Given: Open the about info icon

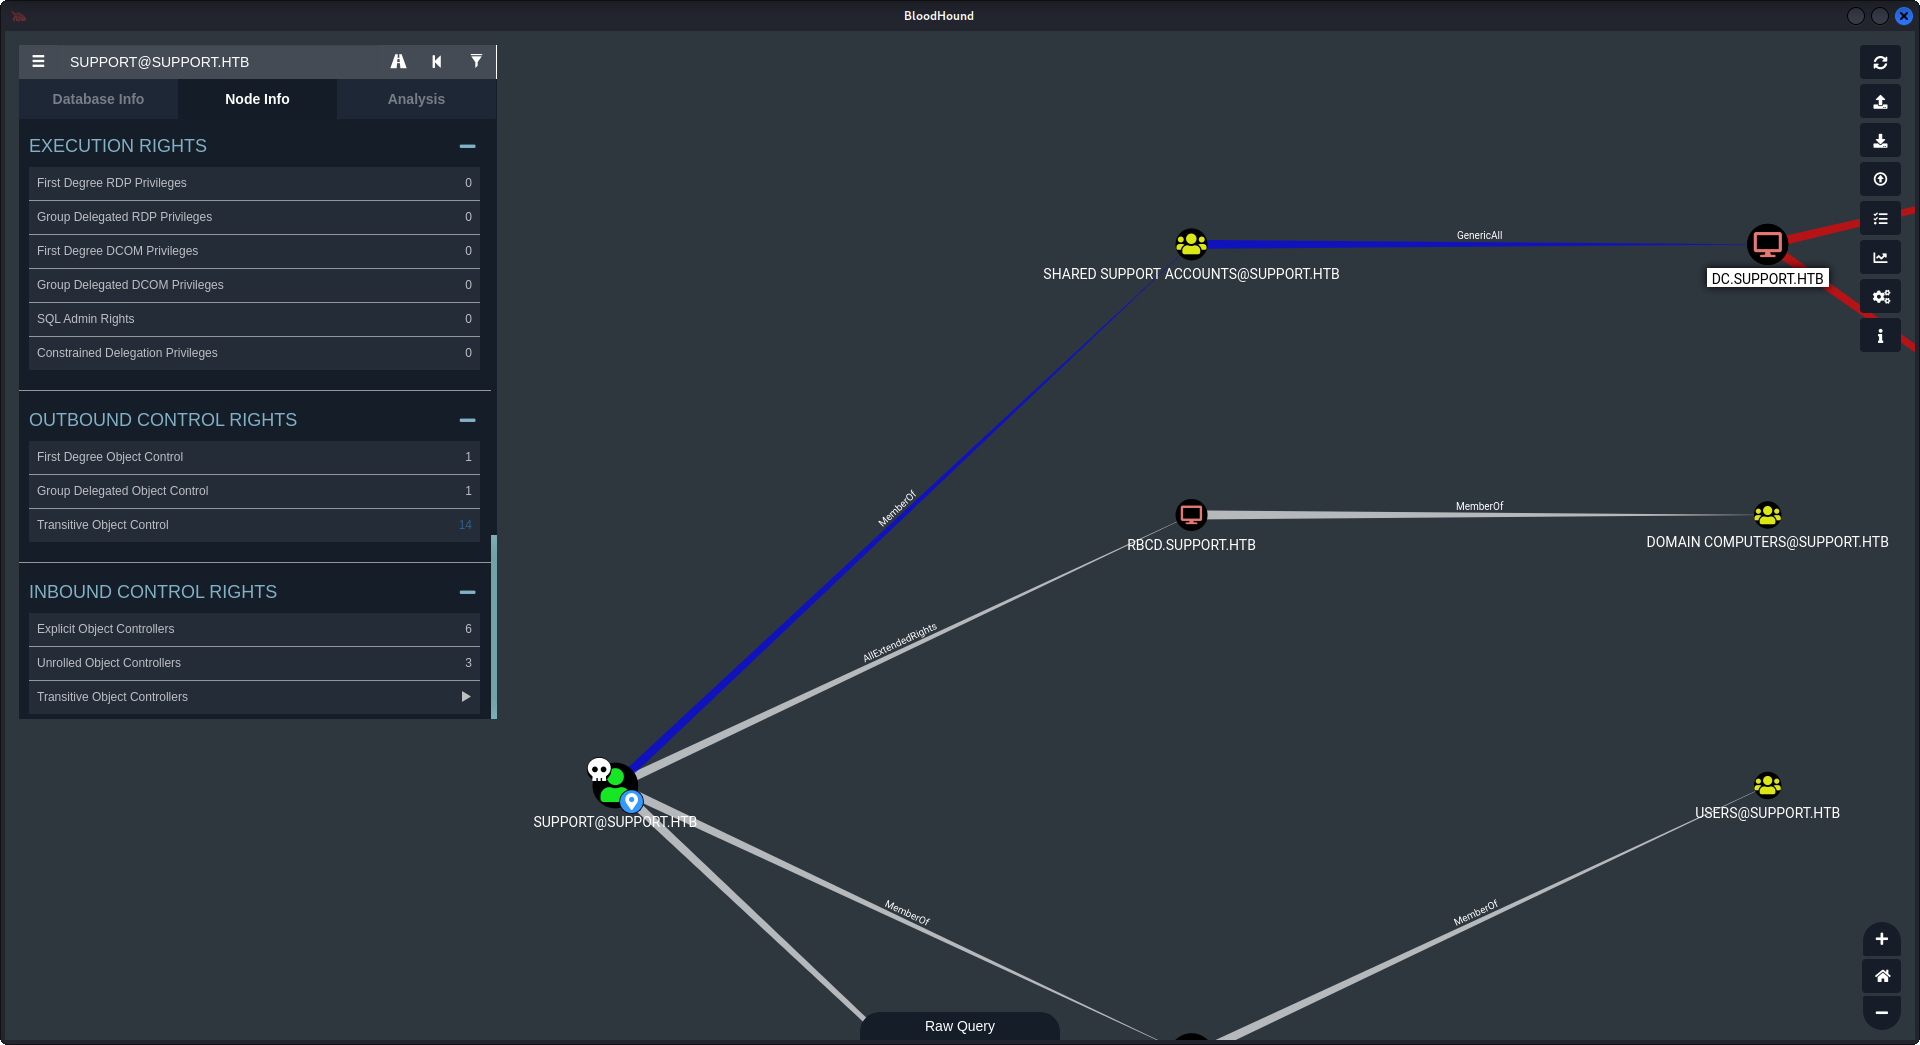Looking at the screenshot, I should coord(1880,336).
